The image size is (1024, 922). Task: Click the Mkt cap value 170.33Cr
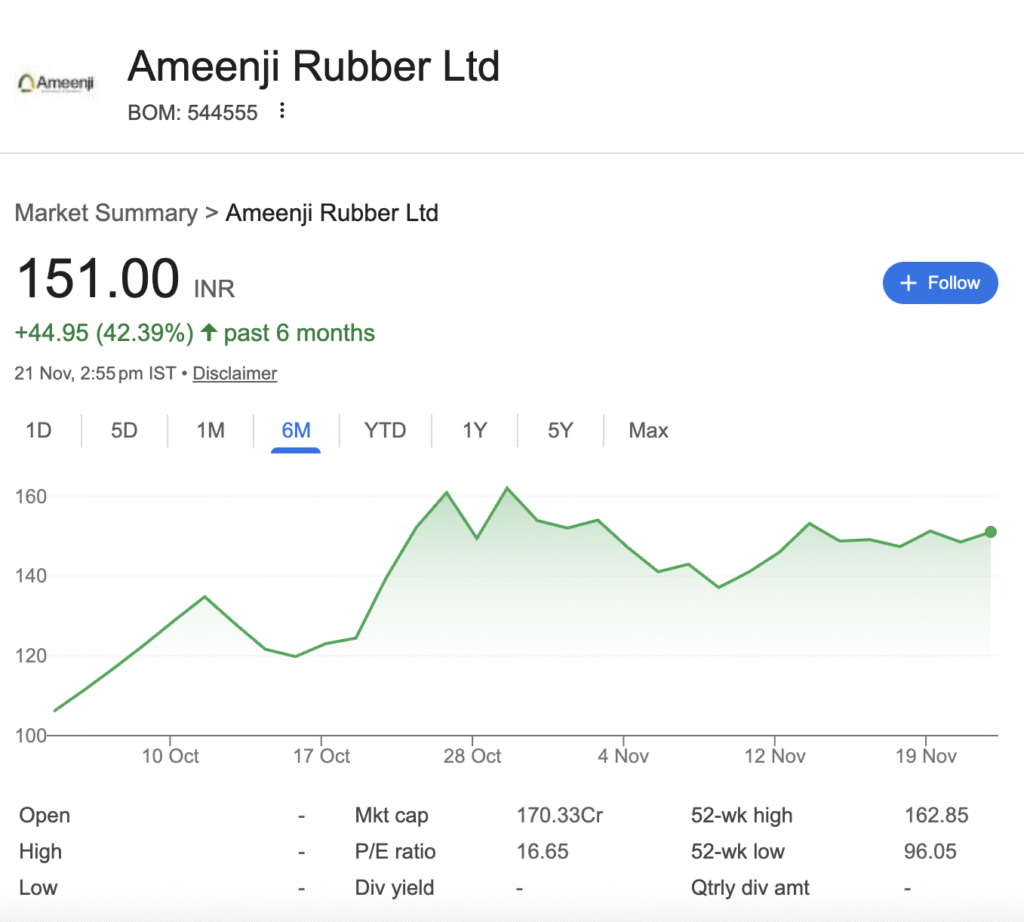click(559, 816)
